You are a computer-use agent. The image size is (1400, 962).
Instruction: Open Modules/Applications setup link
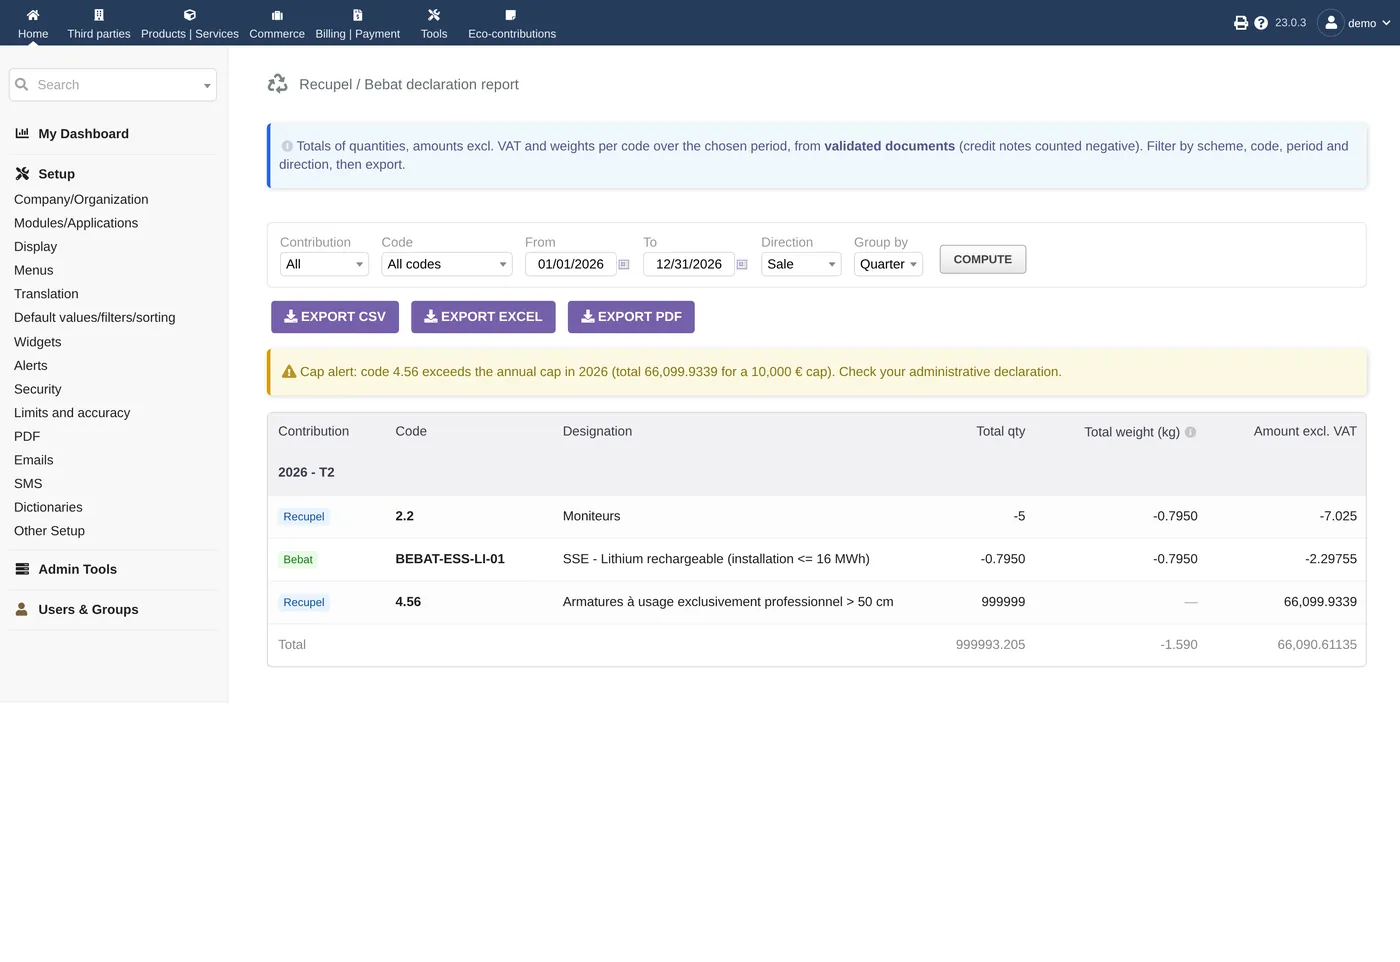[76, 223]
